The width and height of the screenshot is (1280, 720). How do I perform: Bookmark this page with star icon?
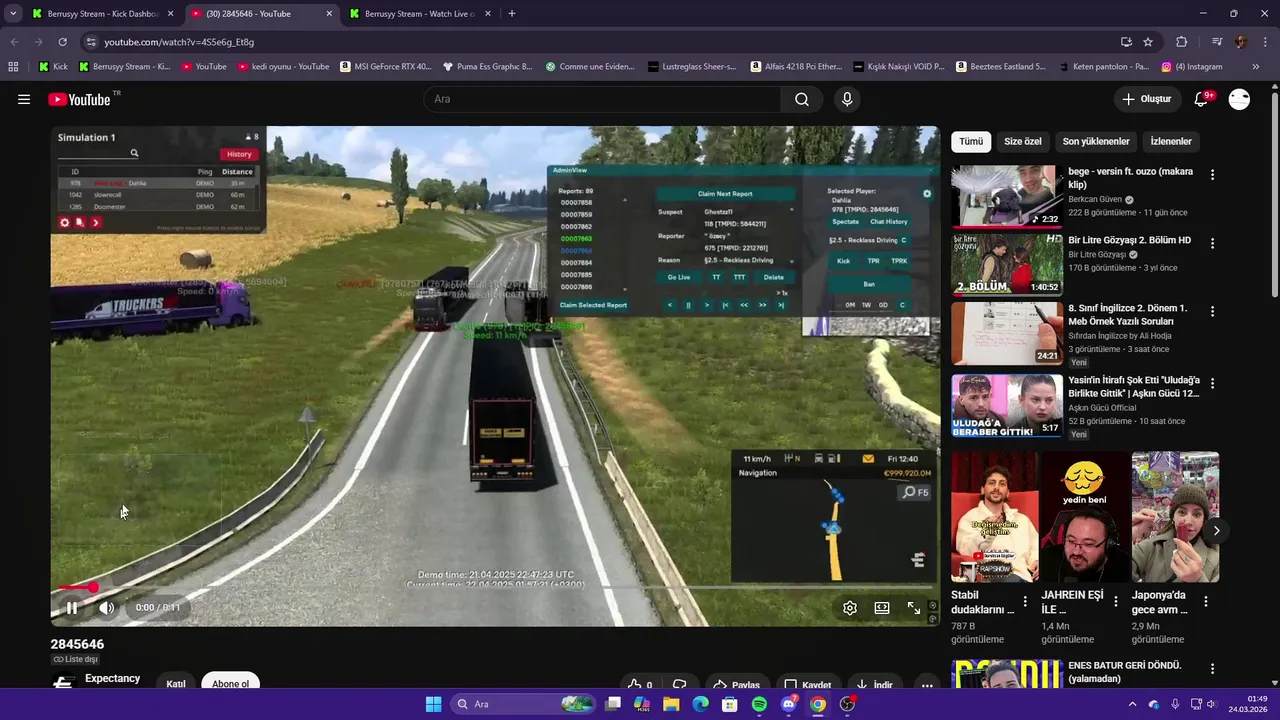1148,42
